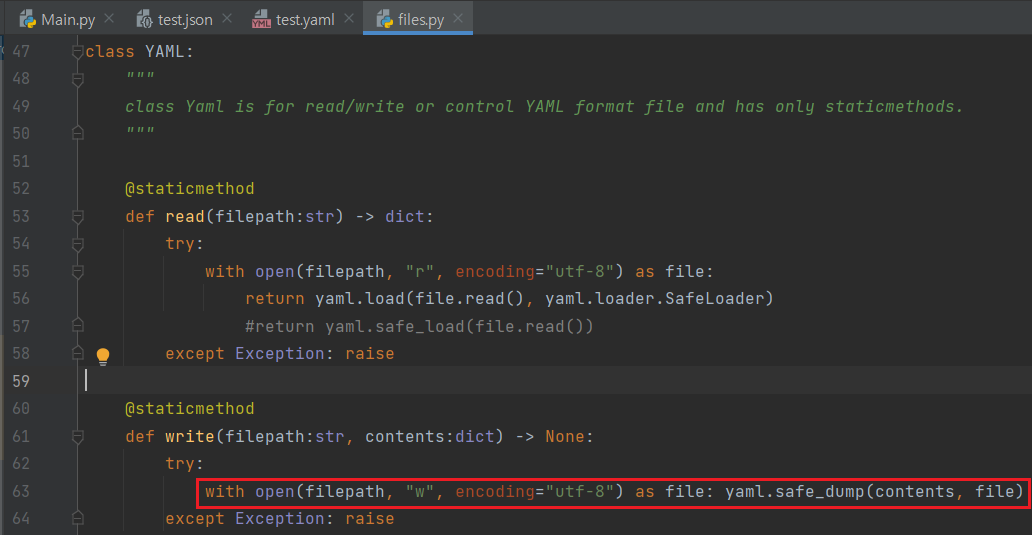Screen dimensions: 1032x535
Task: Click line number 59 in the gutter
Action: pos(21,381)
